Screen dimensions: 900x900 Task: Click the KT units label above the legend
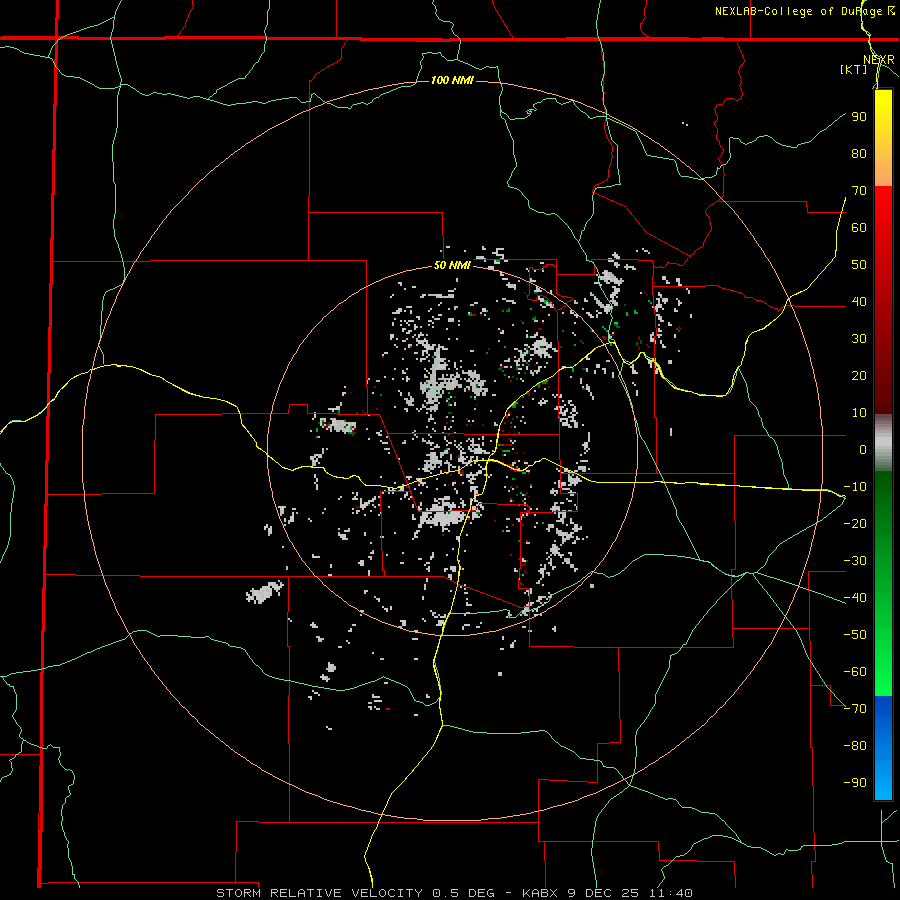[854, 69]
